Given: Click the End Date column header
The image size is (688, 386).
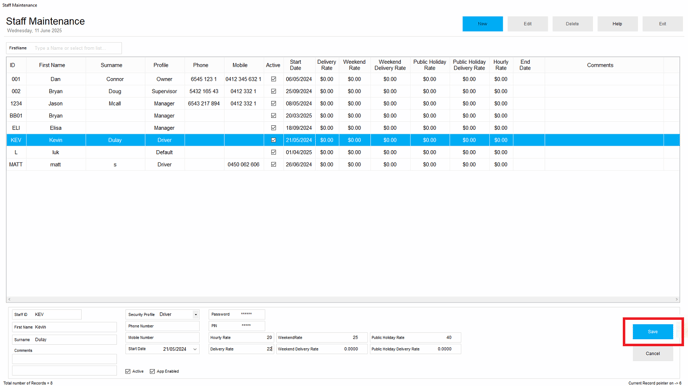Looking at the screenshot, I should click(x=529, y=65).
